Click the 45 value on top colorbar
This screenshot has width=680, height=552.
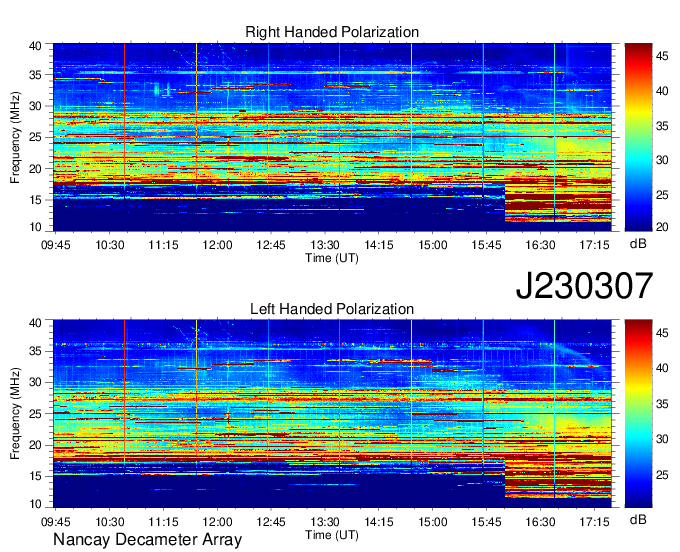pyautogui.click(x=662, y=56)
